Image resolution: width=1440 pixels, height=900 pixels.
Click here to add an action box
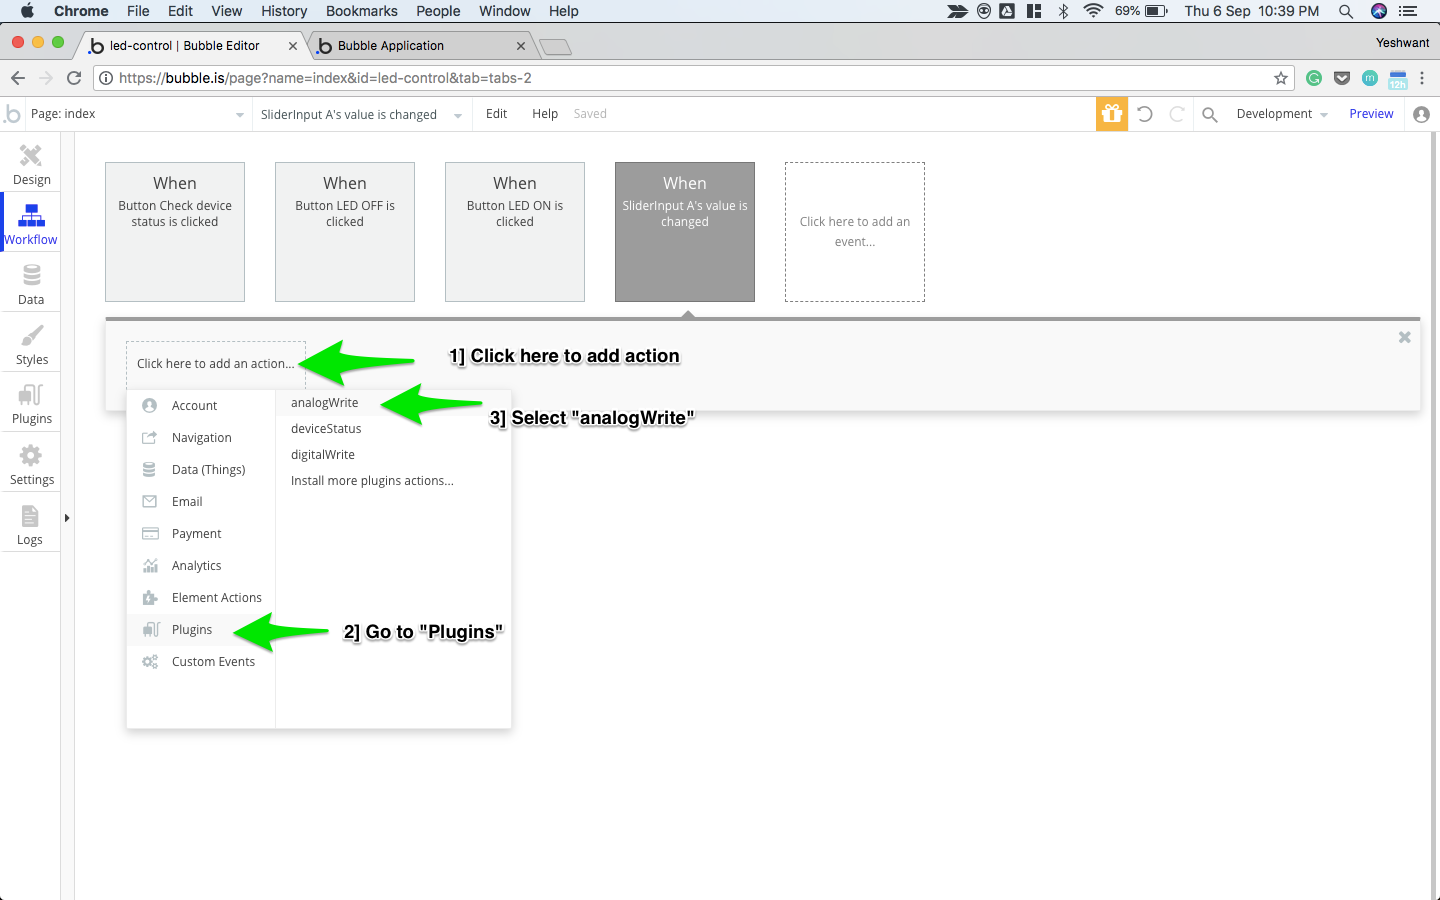[x=216, y=364]
